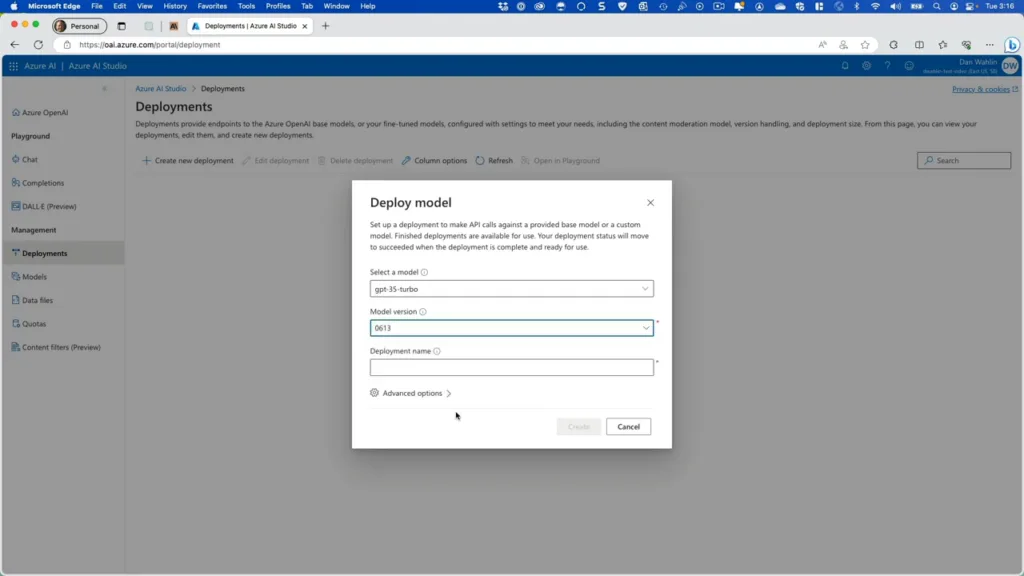Click the info icon beside Deployment name
This screenshot has width=1024, height=576.
pyautogui.click(x=437, y=351)
